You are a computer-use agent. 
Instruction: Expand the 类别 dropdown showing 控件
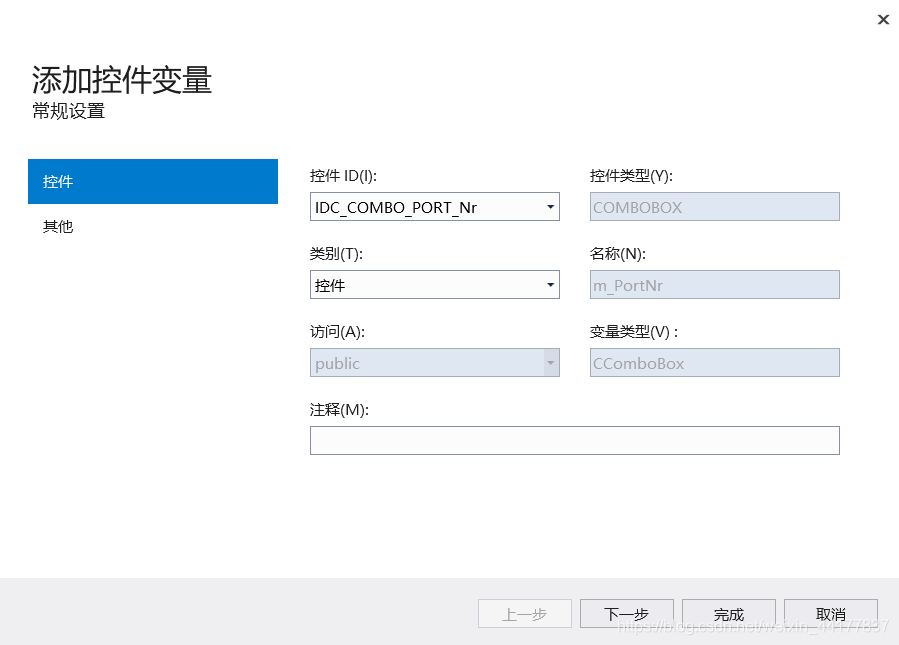pos(435,285)
